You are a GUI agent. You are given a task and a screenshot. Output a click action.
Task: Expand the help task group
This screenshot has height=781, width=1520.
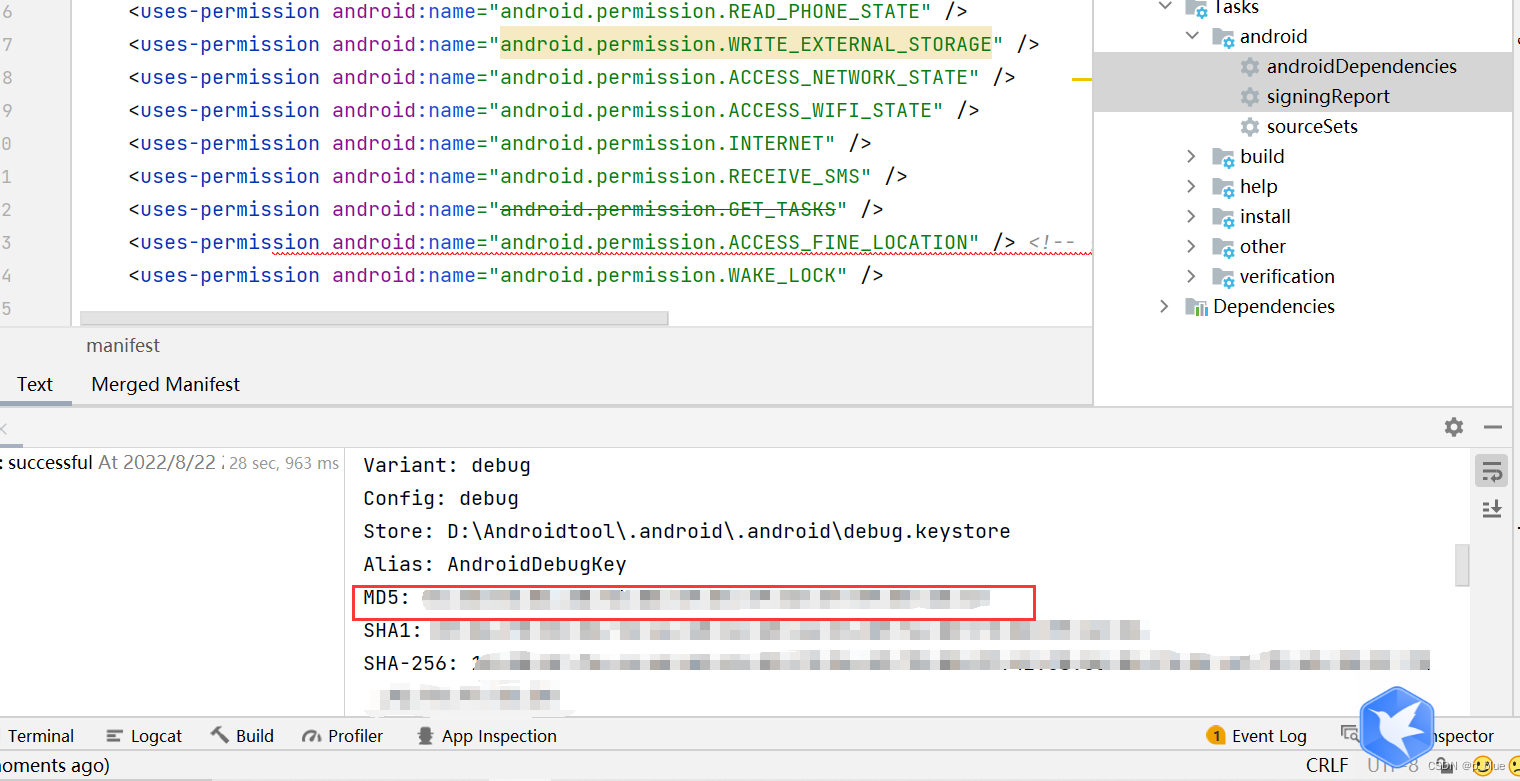[1191, 186]
